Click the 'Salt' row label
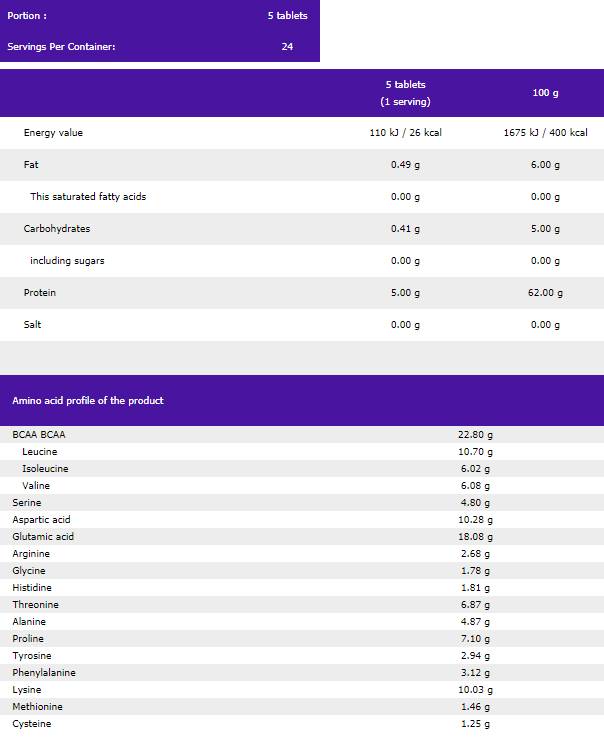The image size is (604, 739). pyautogui.click(x=34, y=325)
